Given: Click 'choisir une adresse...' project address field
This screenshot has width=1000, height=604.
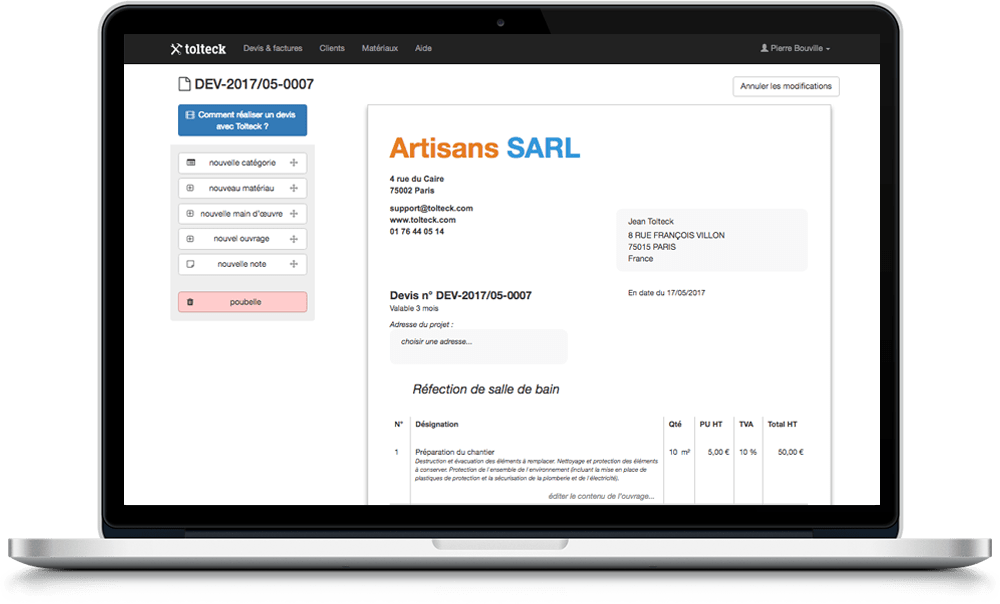Looking at the screenshot, I should 478,342.
